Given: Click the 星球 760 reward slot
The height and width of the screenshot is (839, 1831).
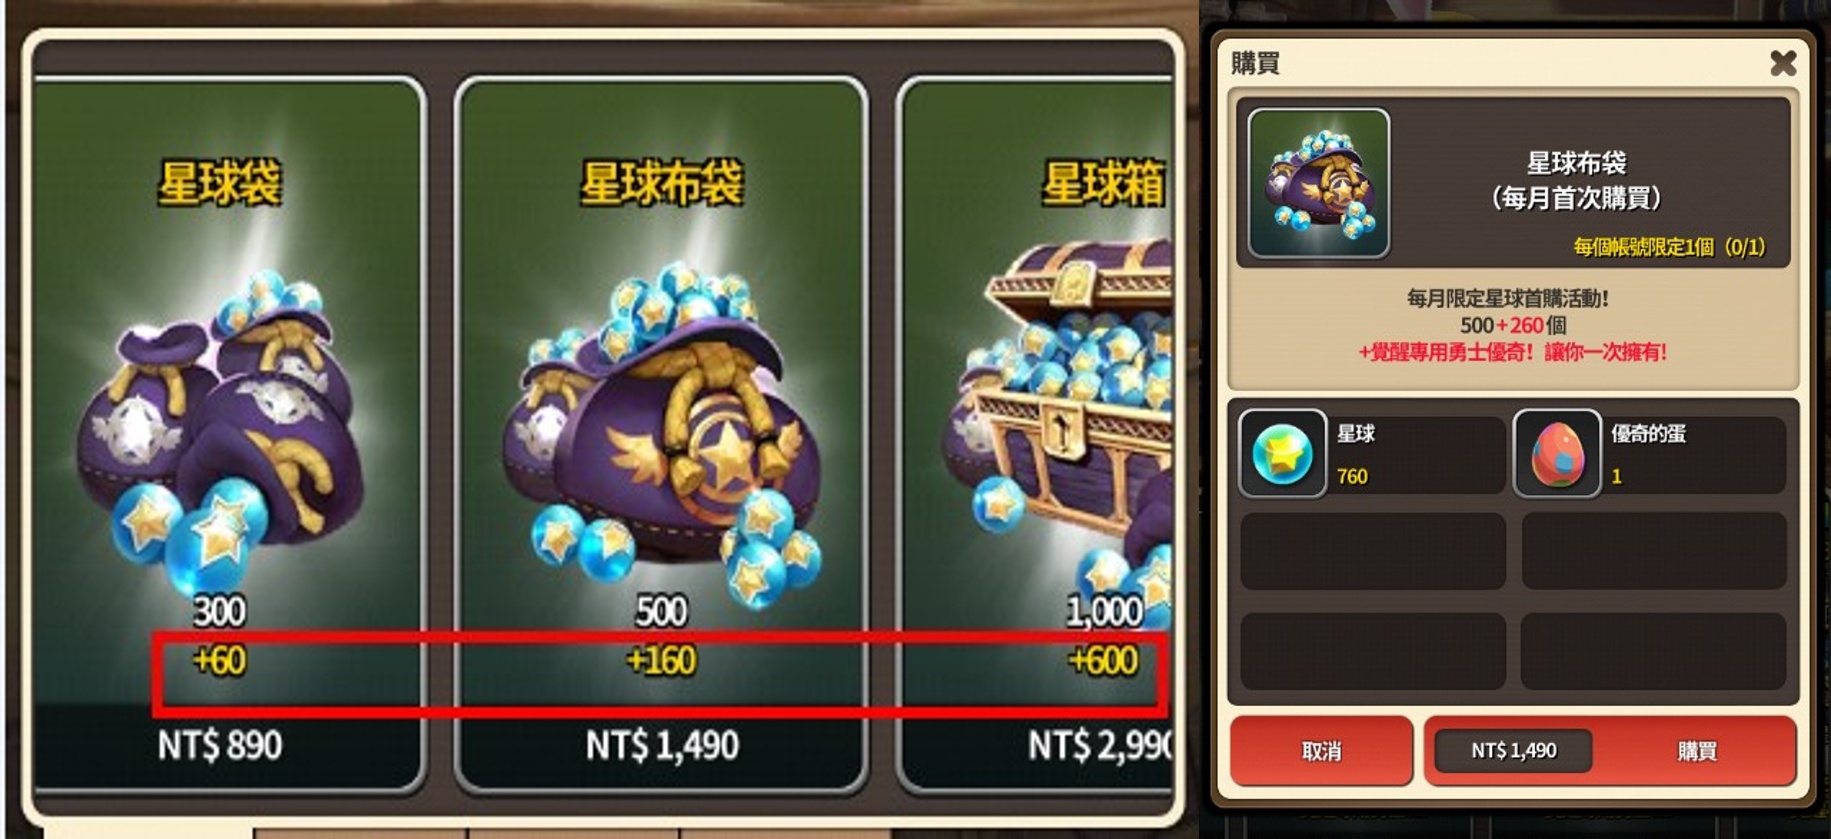Looking at the screenshot, I should click(1372, 454).
